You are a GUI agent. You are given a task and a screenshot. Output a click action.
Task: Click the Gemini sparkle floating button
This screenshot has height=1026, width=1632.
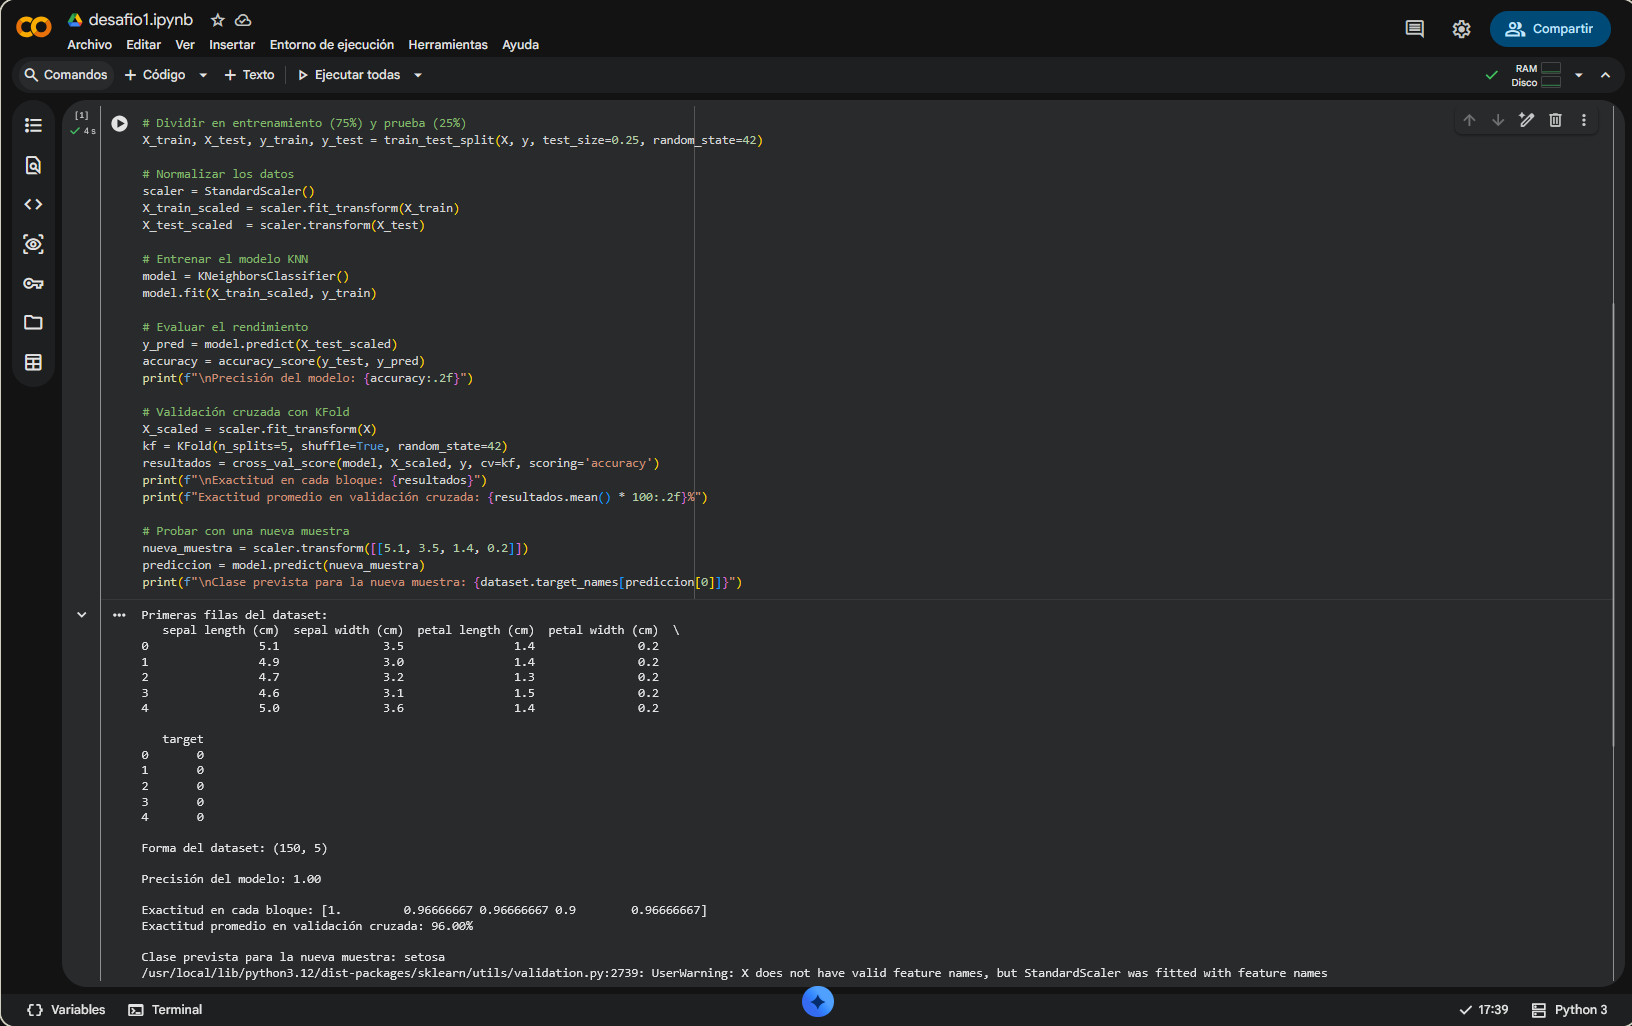point(818,1001)
